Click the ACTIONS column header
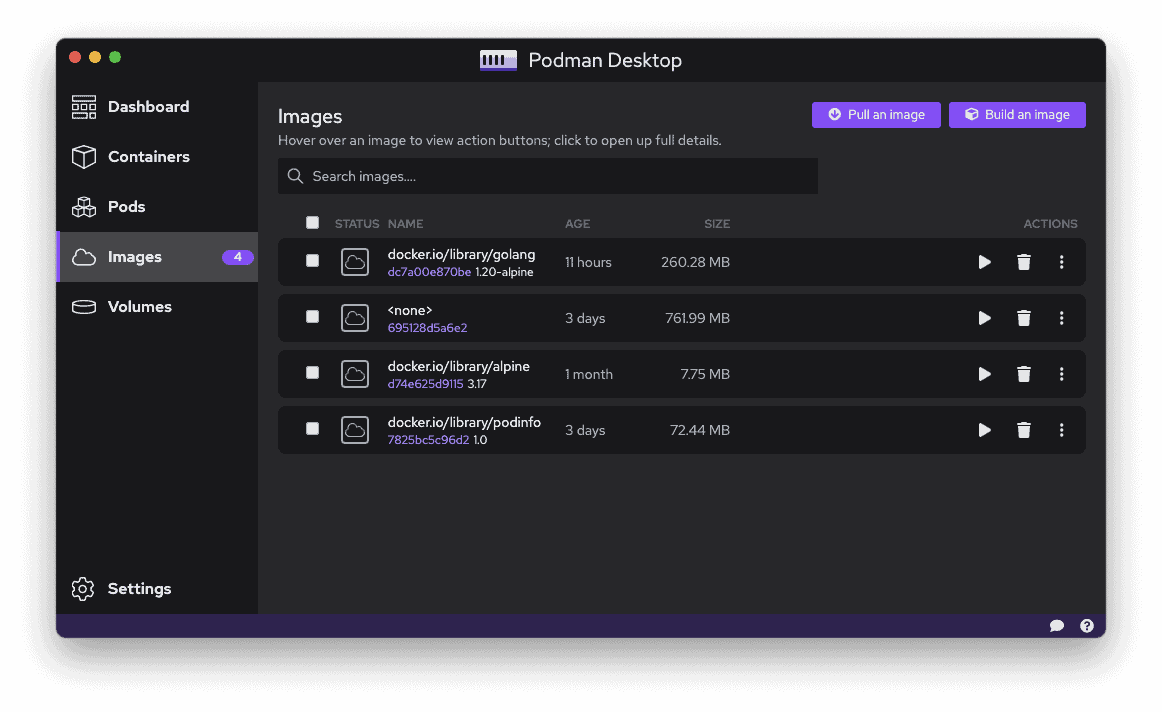The width and height of the screenshot is (1162, 712). pos(1050,224)
